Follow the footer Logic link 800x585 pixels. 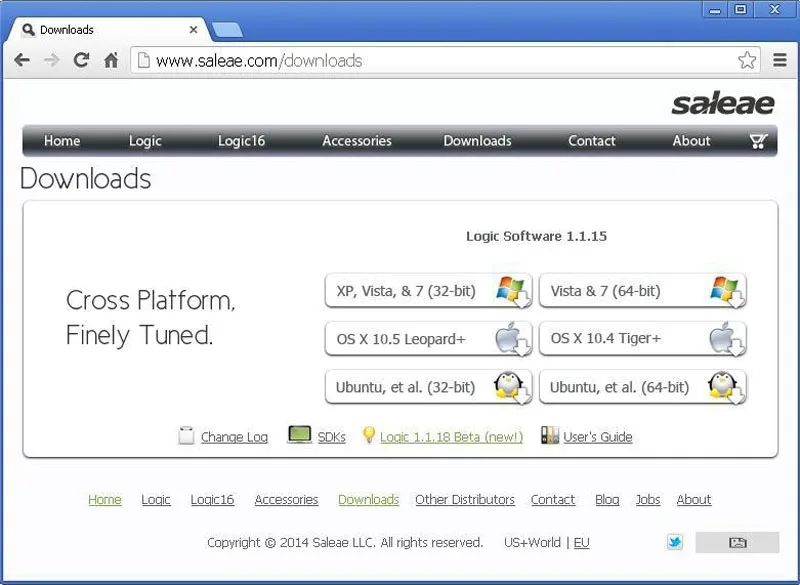[x=156, y=499]
